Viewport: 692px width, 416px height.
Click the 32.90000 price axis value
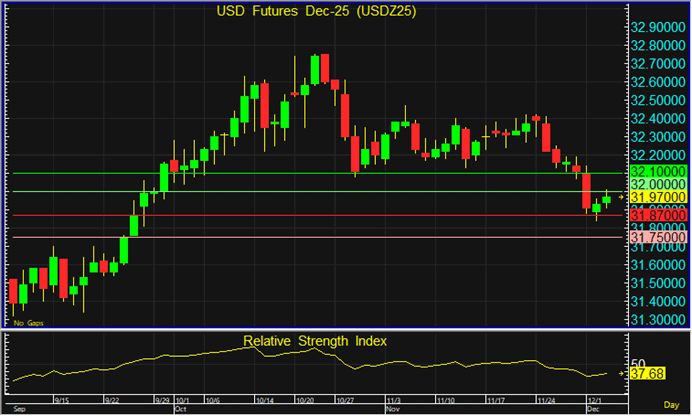point(657,28)
